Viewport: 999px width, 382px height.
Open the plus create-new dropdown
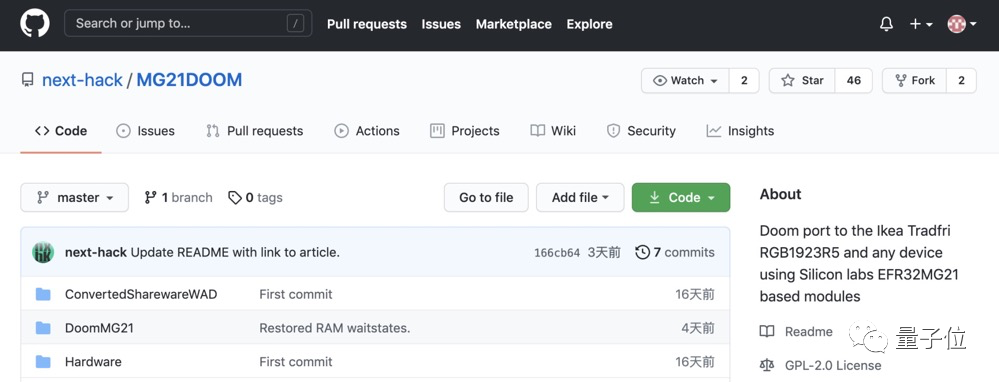pos(921,24)
